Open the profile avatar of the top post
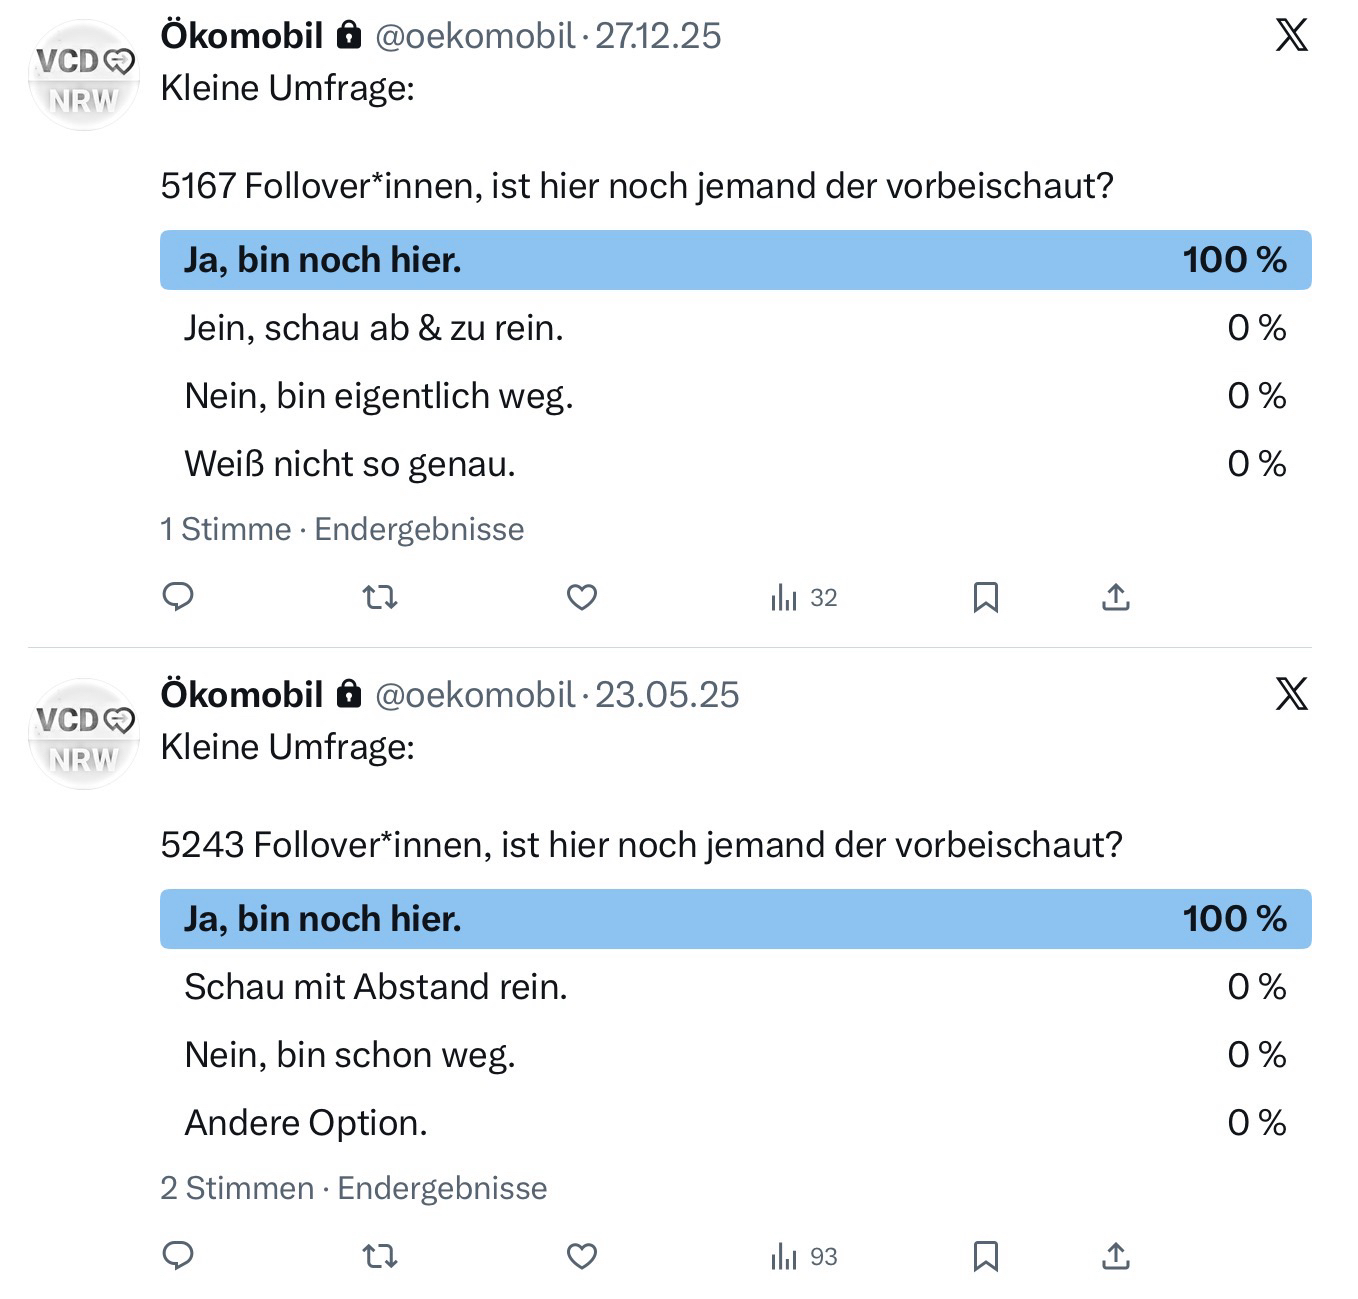This screenshot has width=1358, height=1299. tap(83, 76)
